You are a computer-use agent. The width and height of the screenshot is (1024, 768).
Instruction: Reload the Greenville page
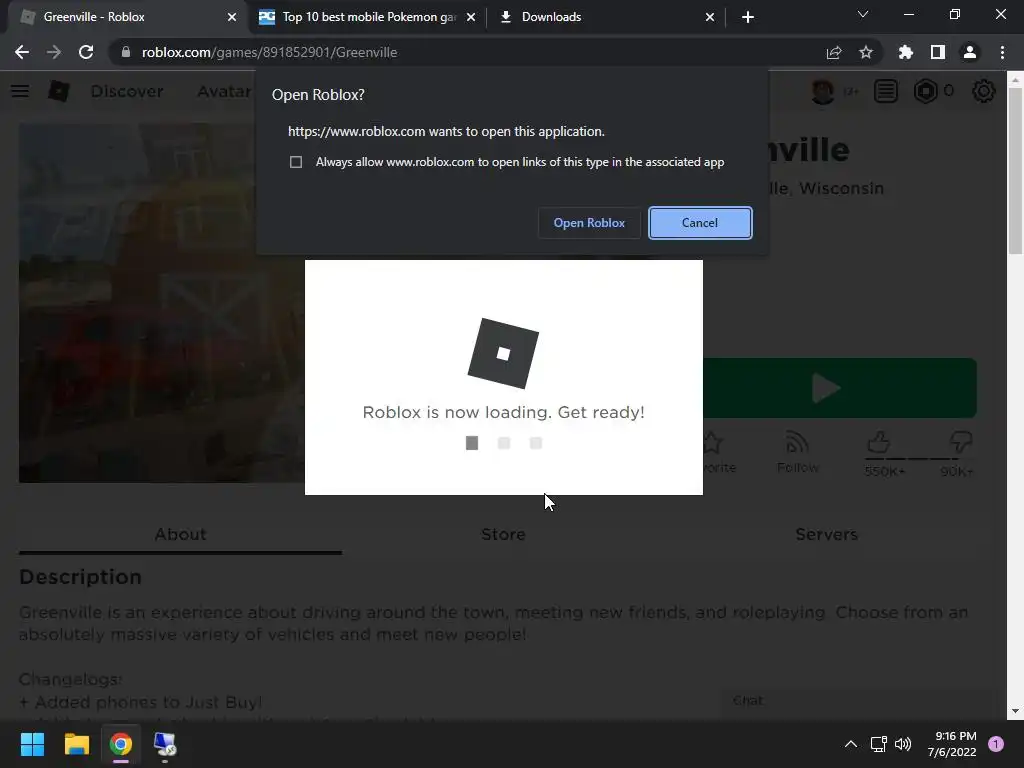coord(86,52)
